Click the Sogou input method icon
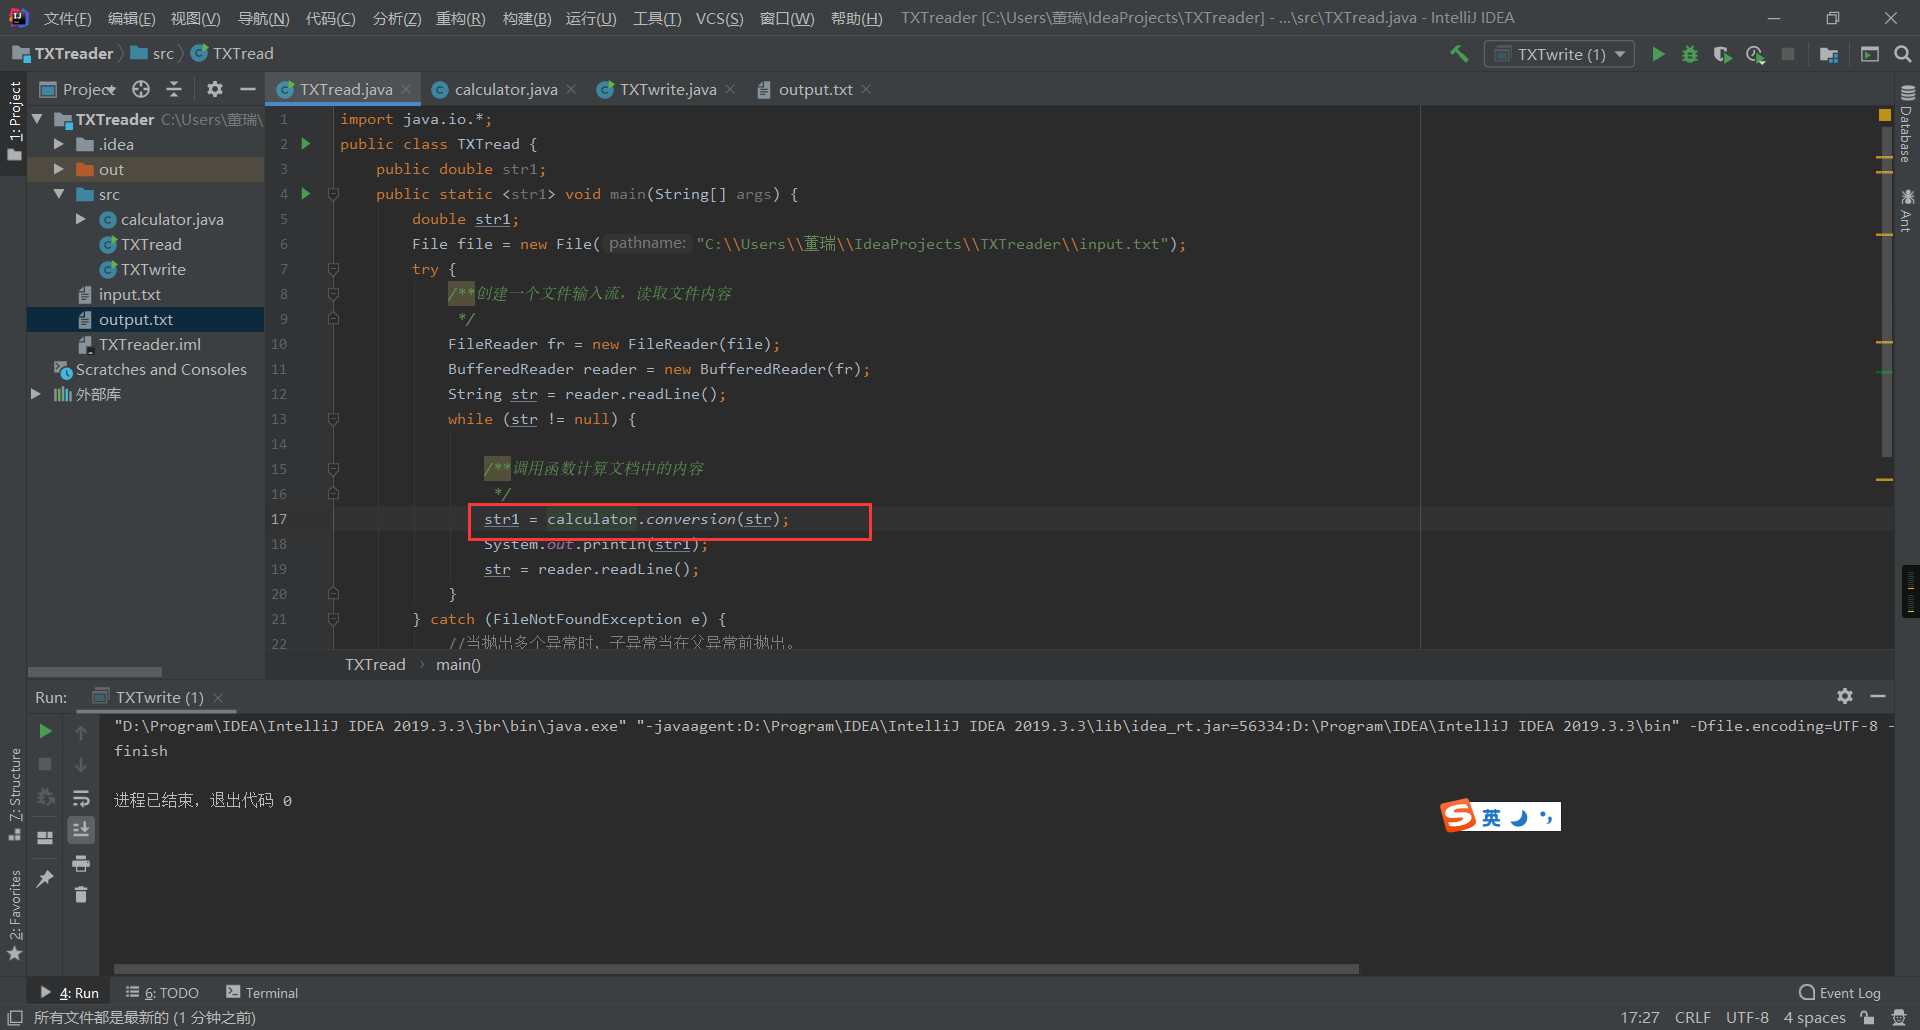1920x1030 pixels. (1458, 816)
